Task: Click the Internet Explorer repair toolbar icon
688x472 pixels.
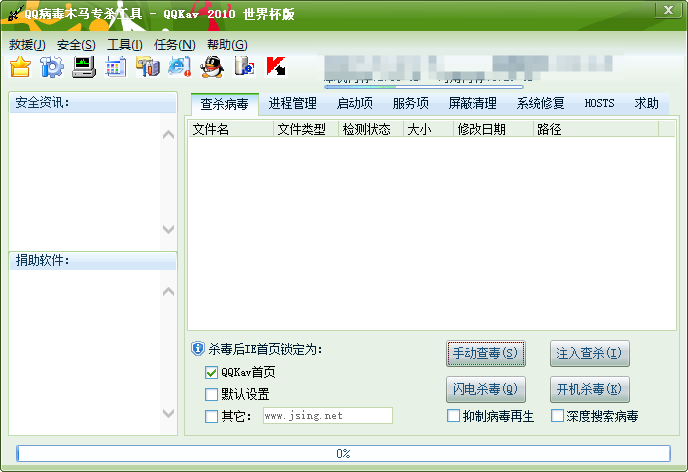Action: (179, 67)
